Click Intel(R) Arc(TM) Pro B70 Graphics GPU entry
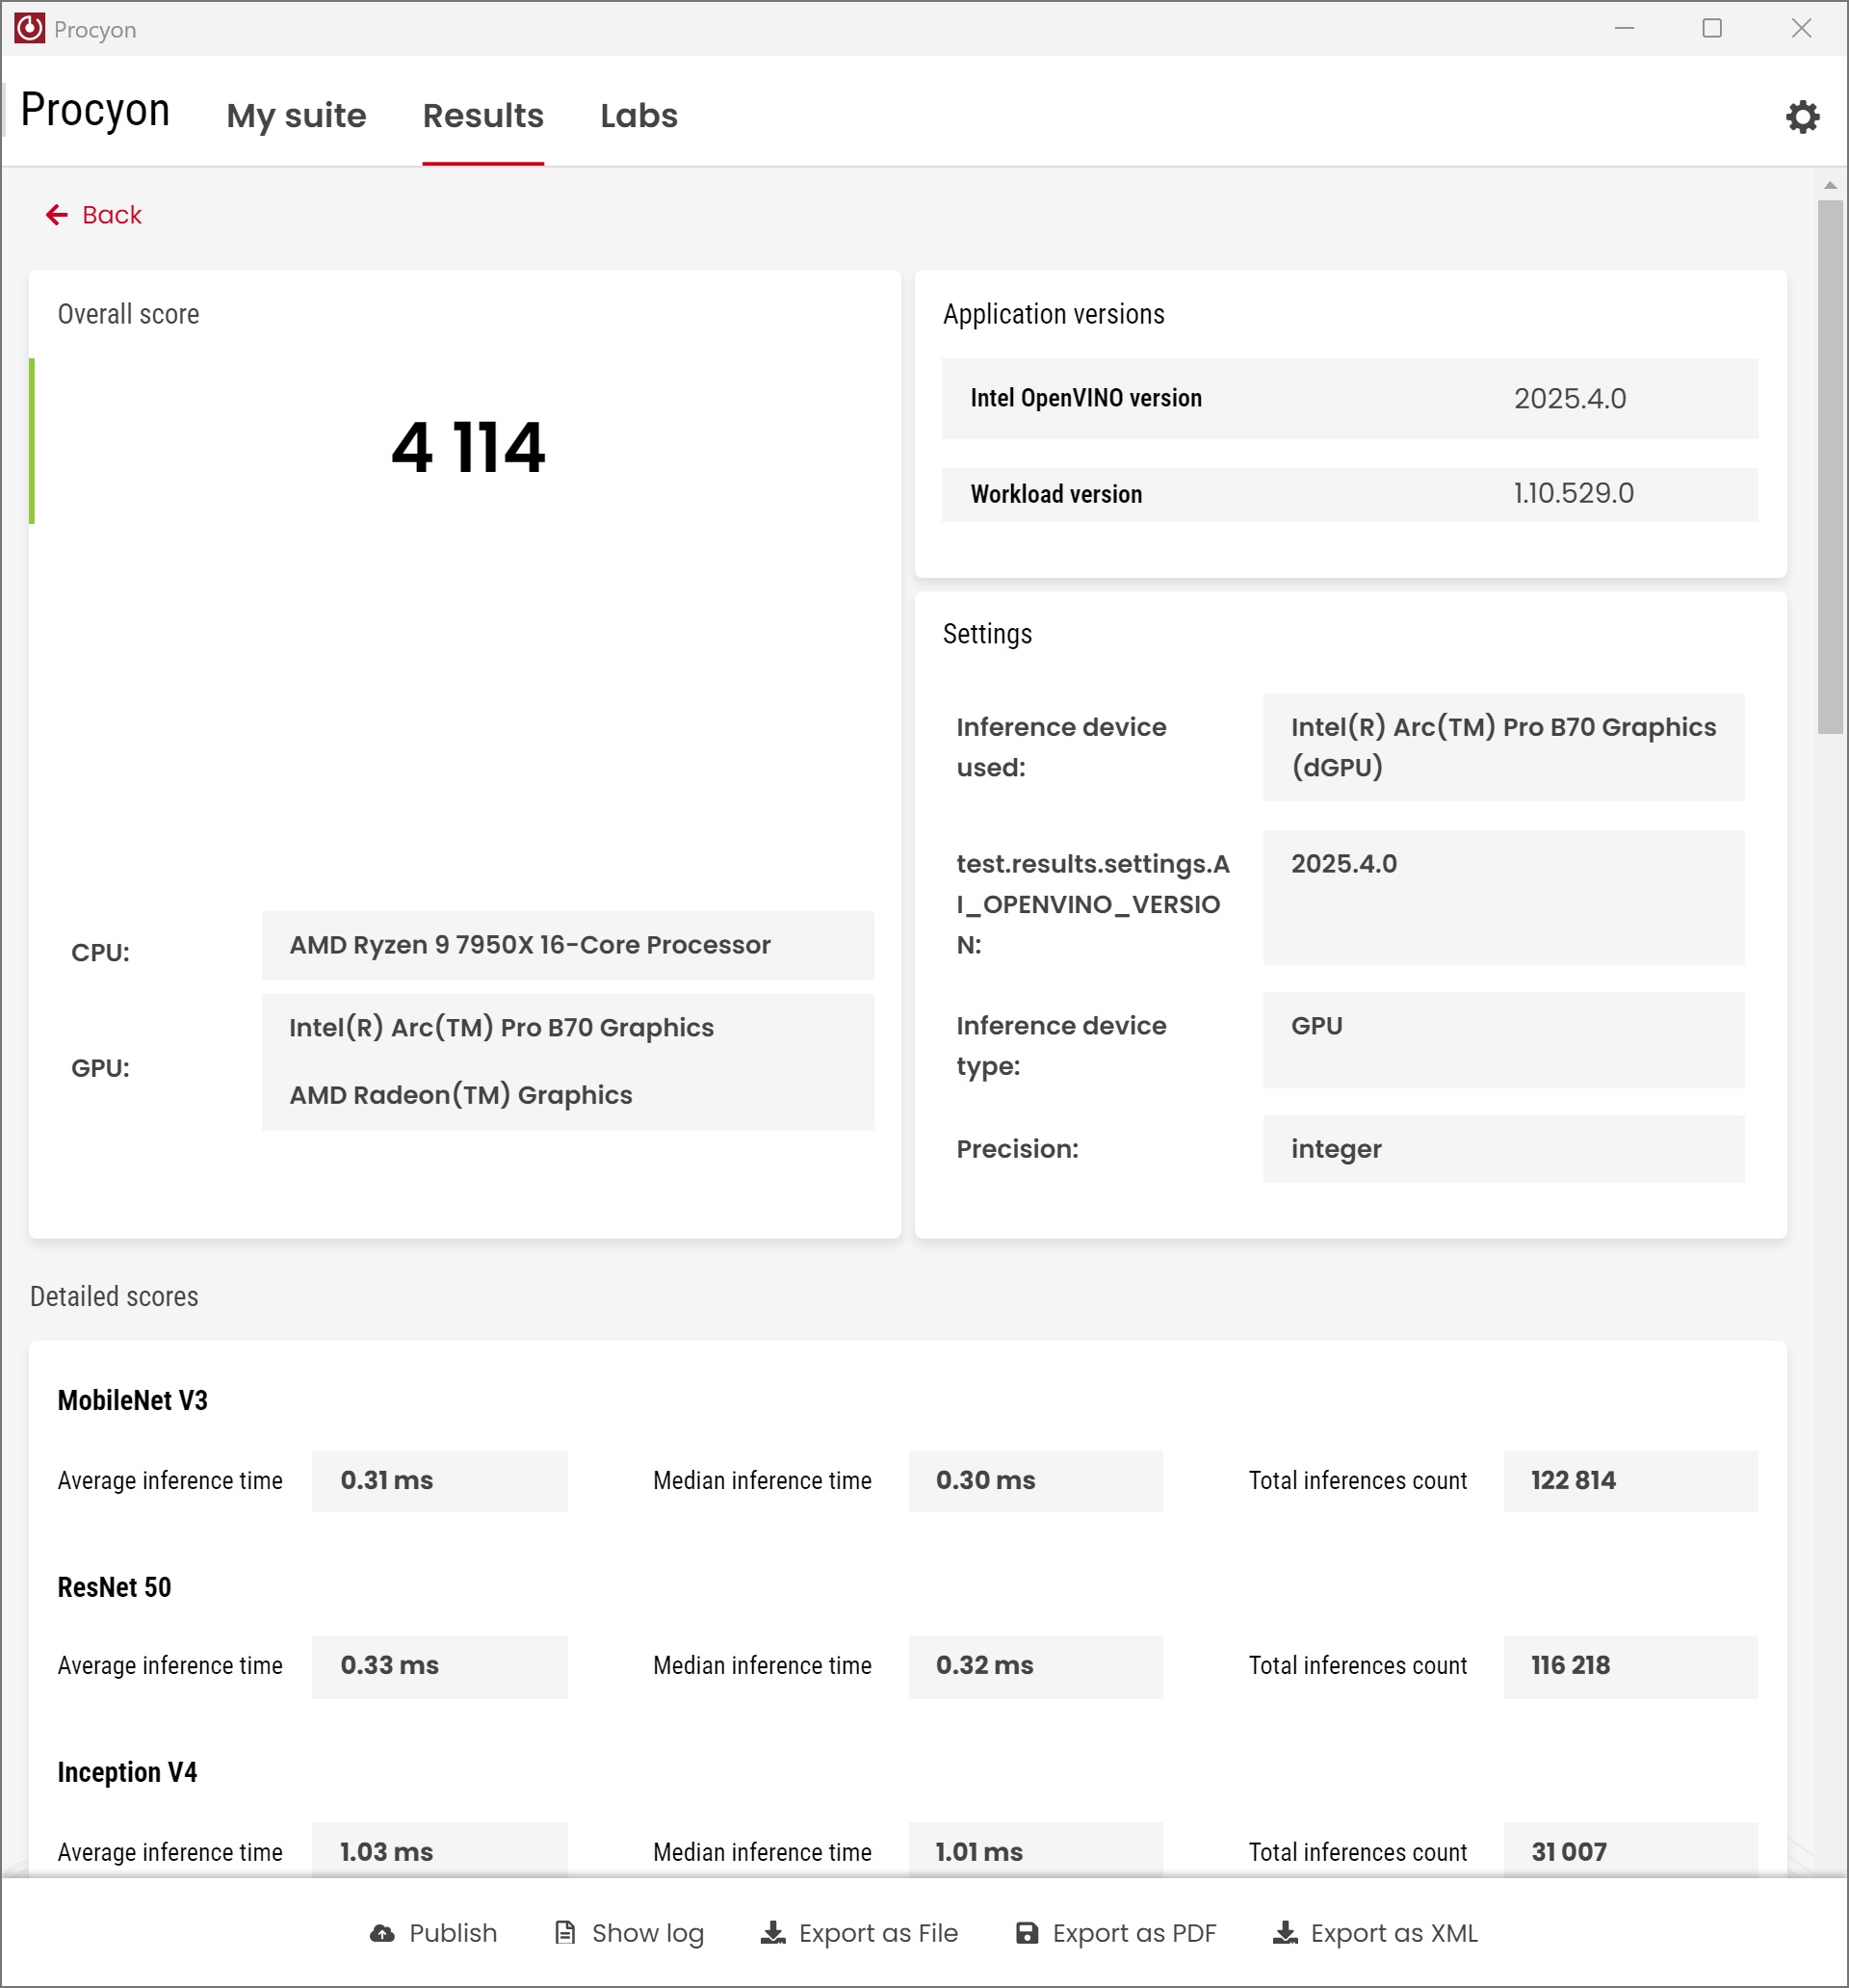 tap(501, 1027)
